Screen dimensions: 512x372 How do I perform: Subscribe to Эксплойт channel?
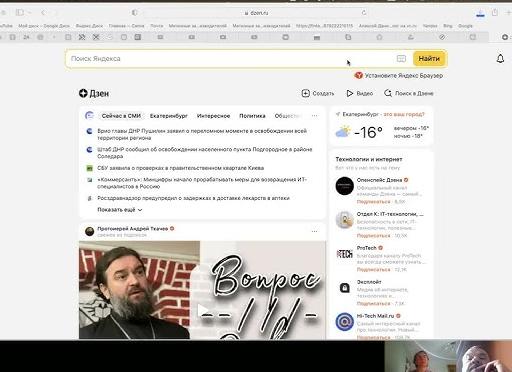373,304
